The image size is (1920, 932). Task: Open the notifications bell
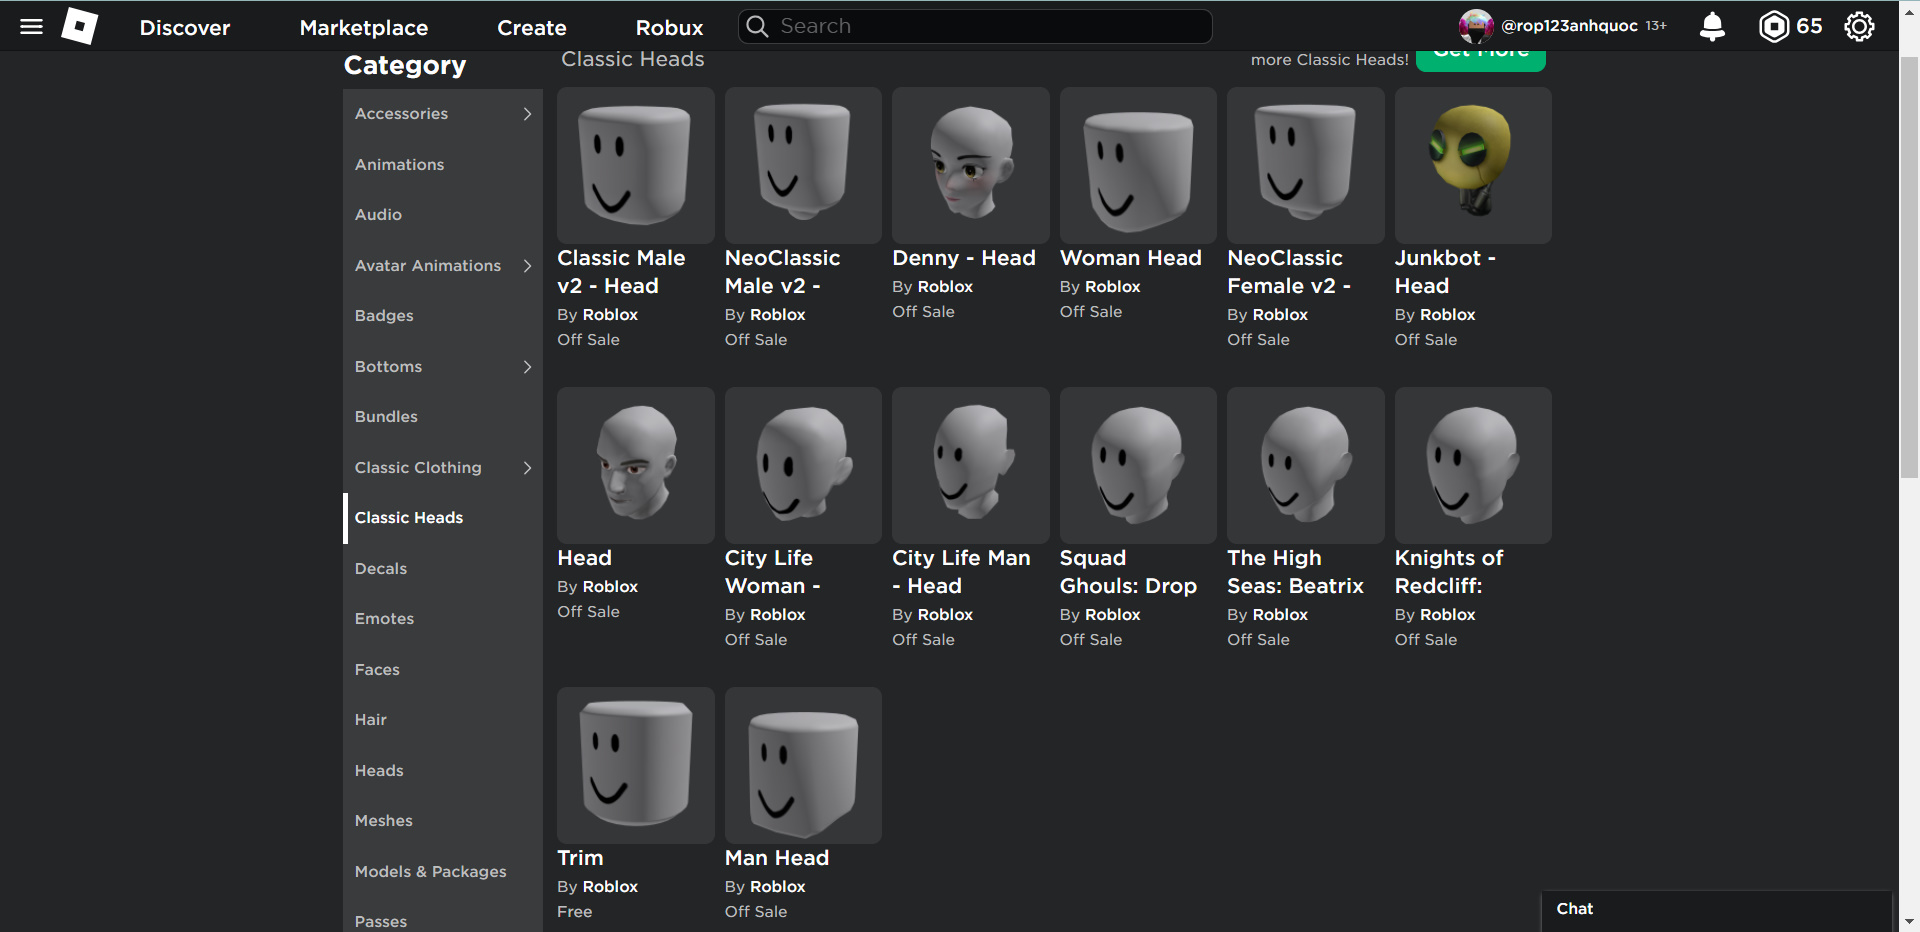pos(1712,27)
